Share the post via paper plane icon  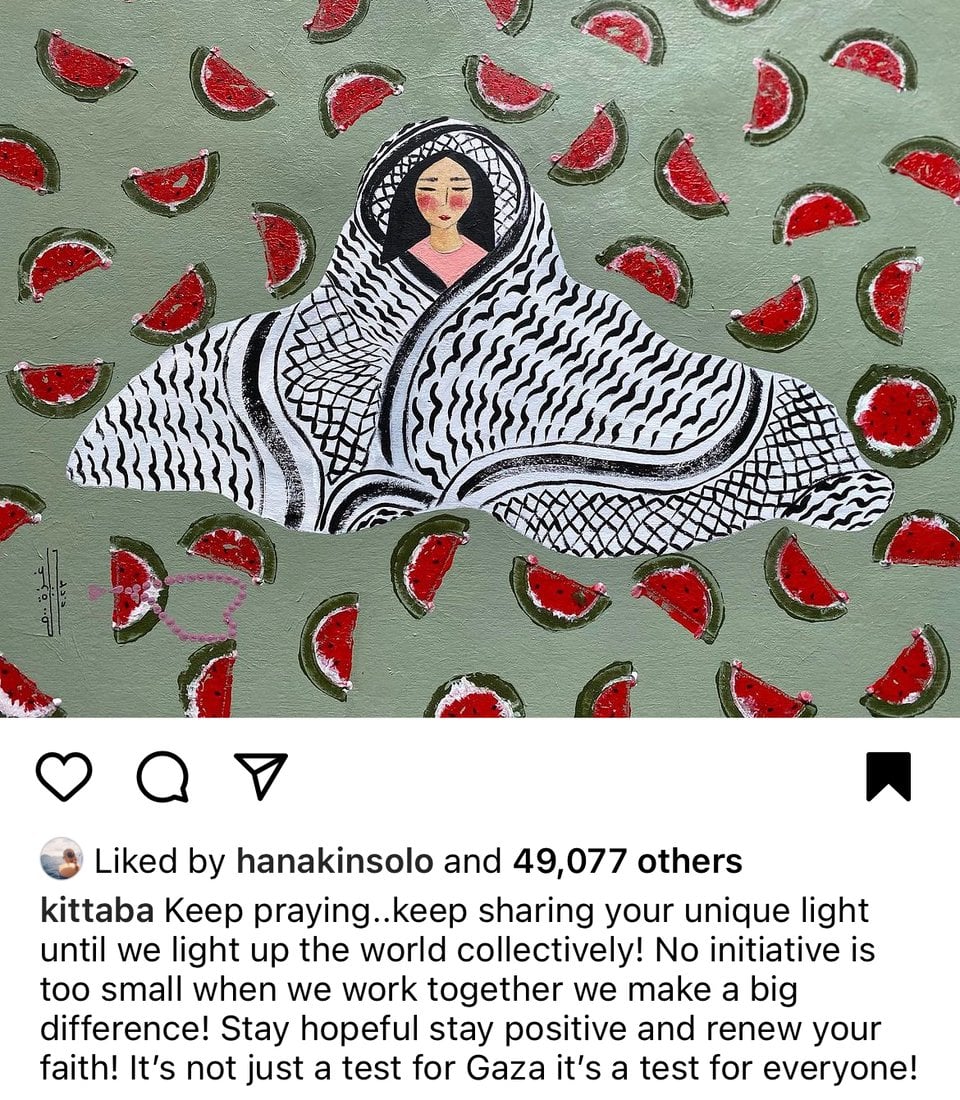[x=260, y=776]
